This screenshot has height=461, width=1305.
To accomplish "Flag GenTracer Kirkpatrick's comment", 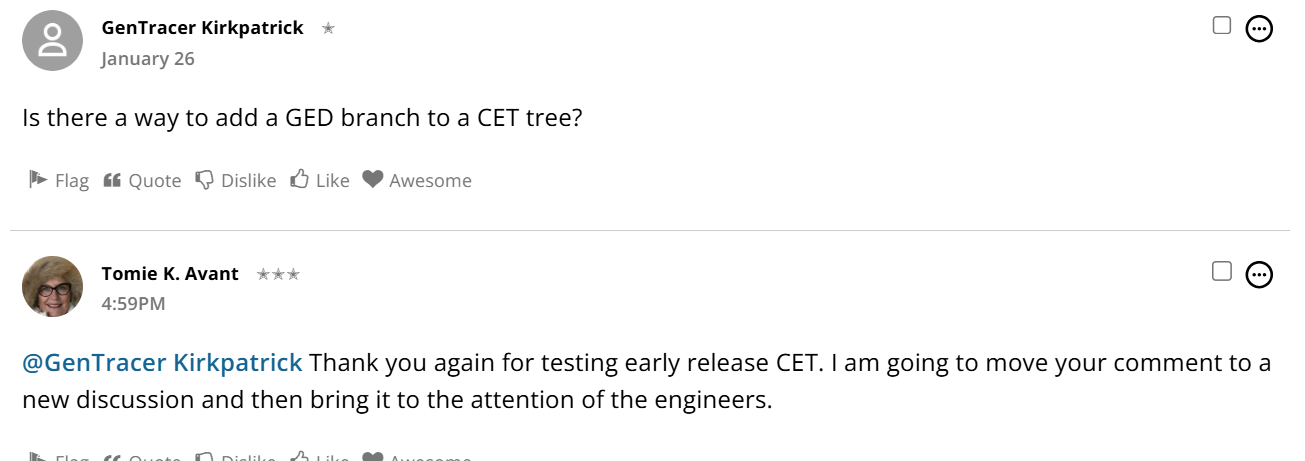I will [59, 180].
